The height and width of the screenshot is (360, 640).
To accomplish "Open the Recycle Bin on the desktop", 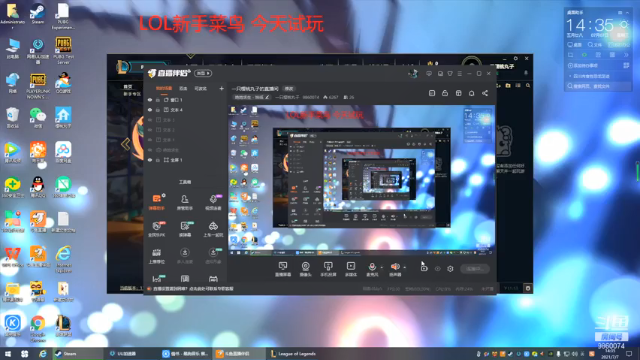I will coord(12,118).
